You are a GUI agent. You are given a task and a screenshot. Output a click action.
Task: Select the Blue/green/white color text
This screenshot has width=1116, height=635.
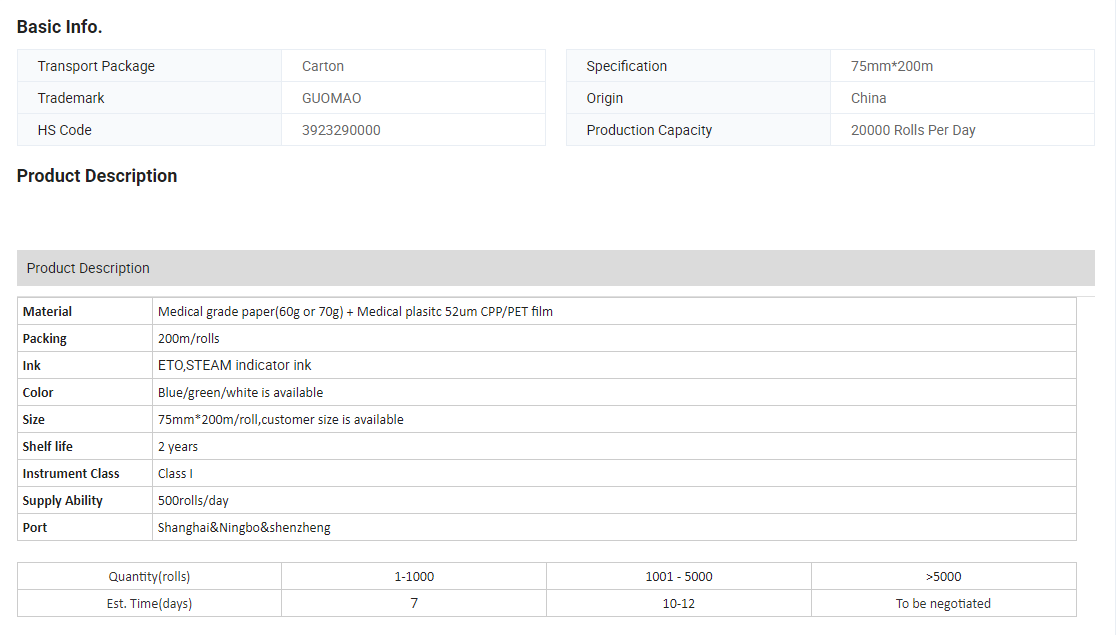[240, 393]
